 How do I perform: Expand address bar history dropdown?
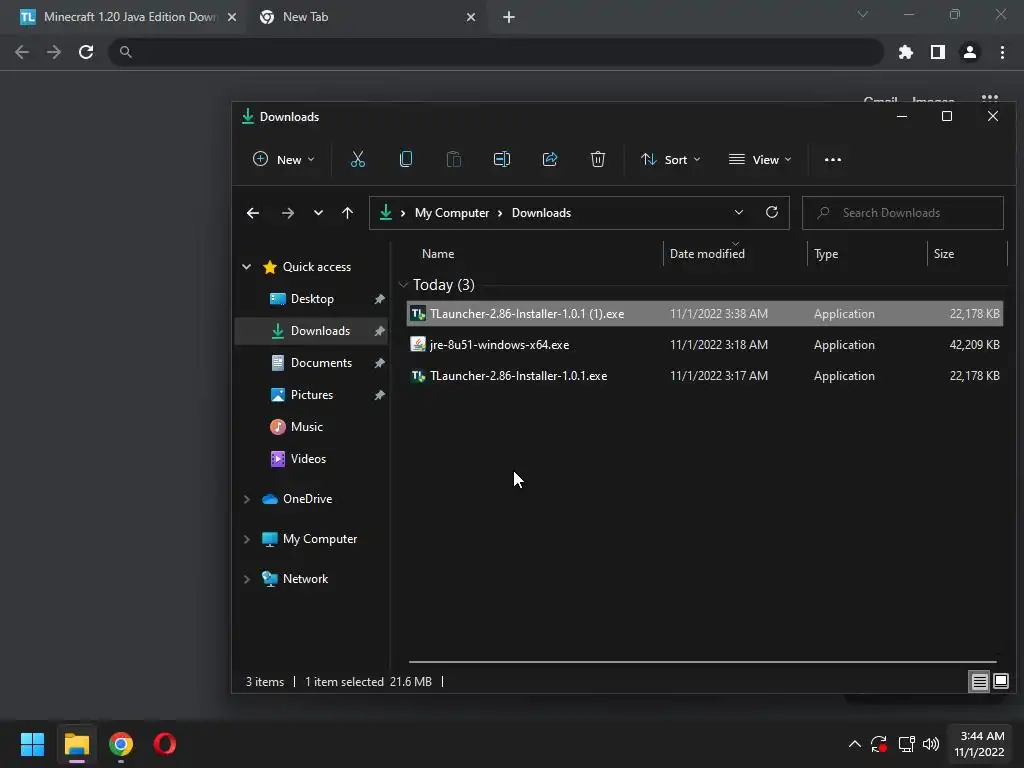point(739,212)
